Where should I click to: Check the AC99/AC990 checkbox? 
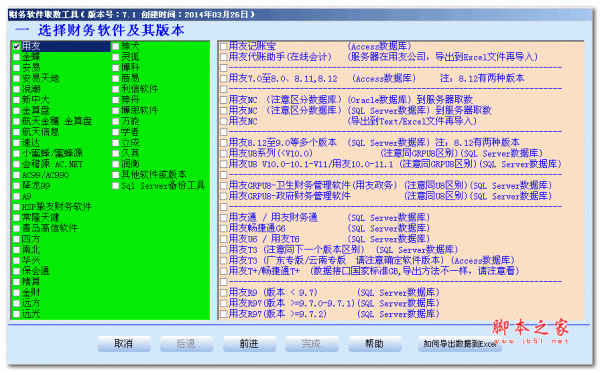[x=16, y=175]
